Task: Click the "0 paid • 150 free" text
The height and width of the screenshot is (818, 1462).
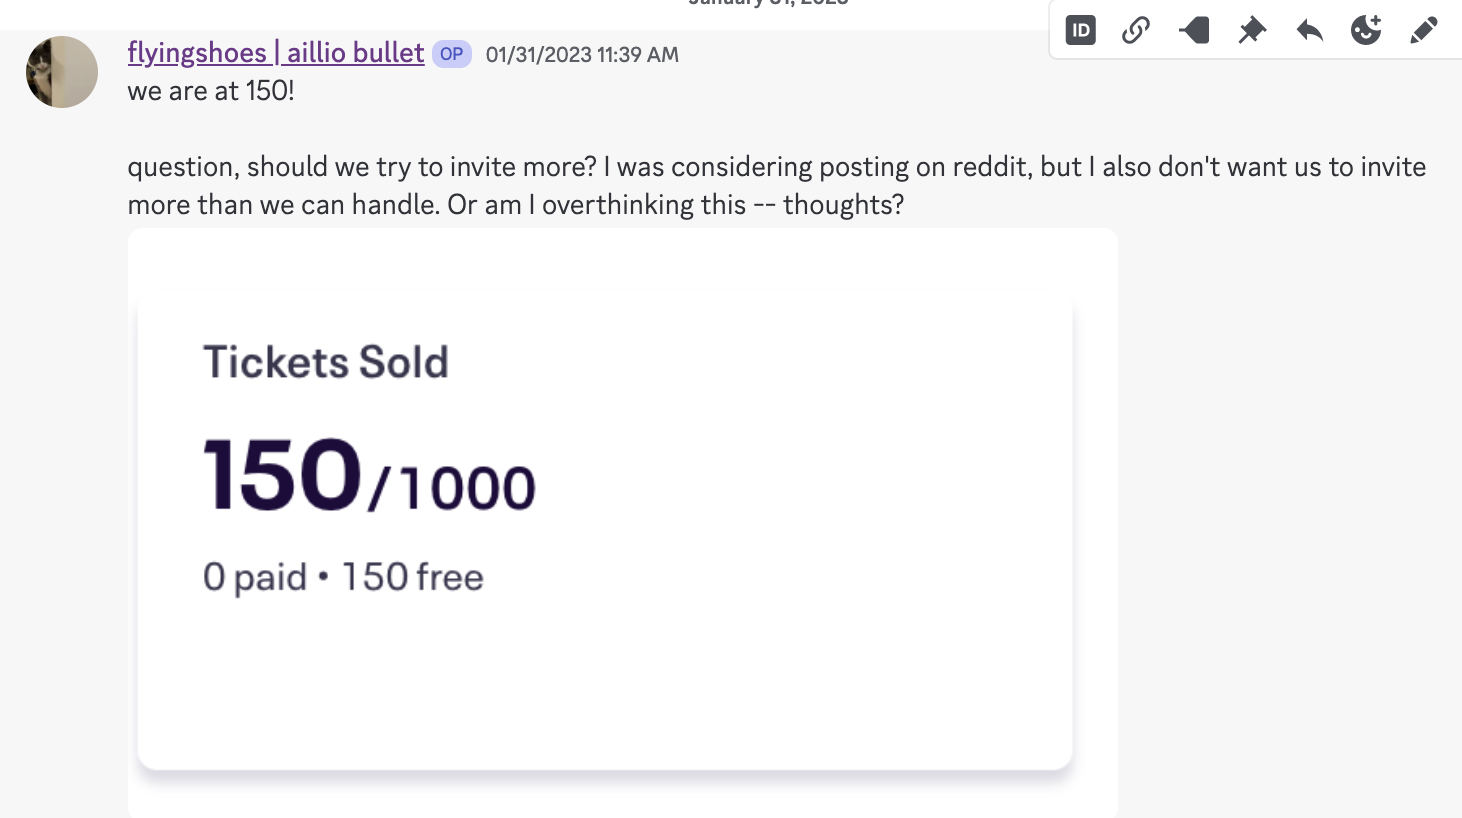Action: (x=343, y=577)
